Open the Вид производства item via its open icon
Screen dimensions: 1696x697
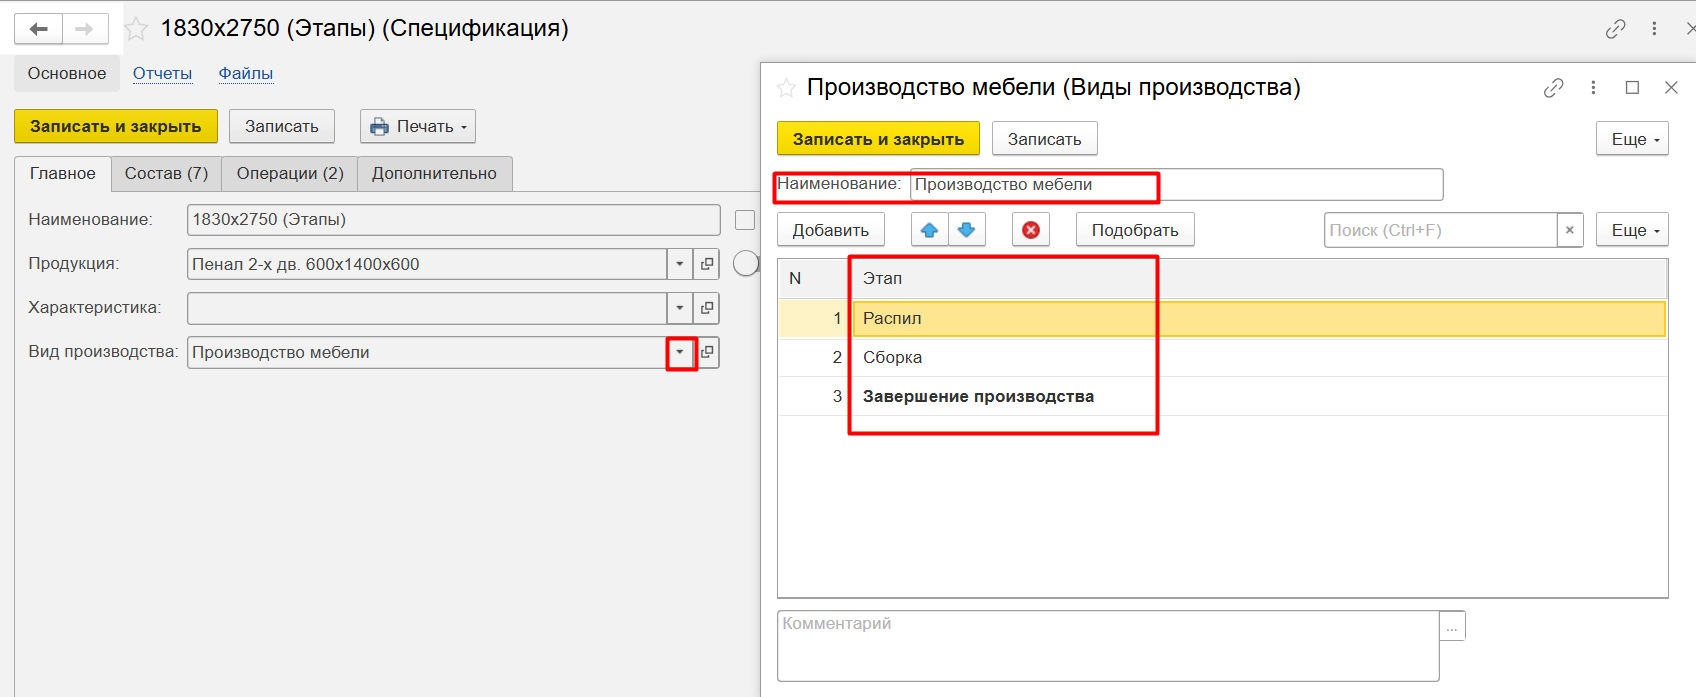tap(707, 352)
